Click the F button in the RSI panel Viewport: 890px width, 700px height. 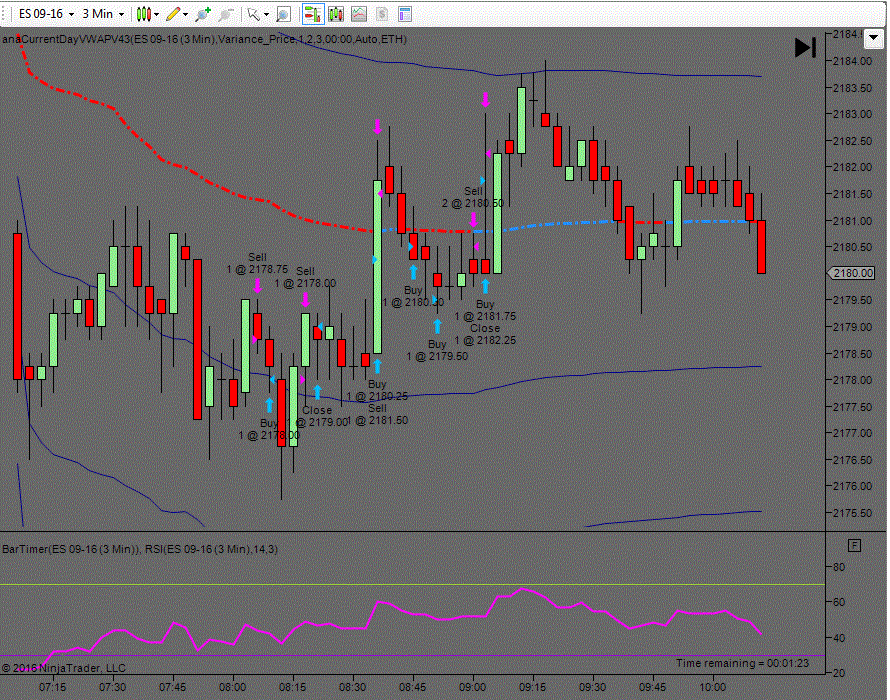click(x=854, y=546)
